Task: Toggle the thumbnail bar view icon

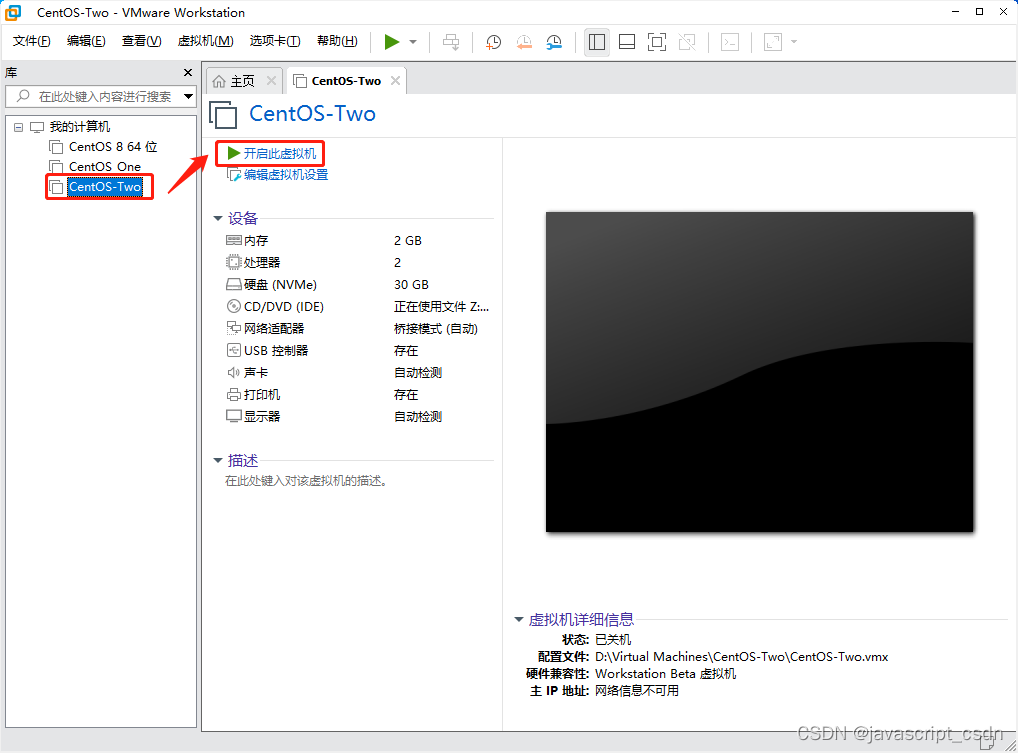Action: coord(627,42)
